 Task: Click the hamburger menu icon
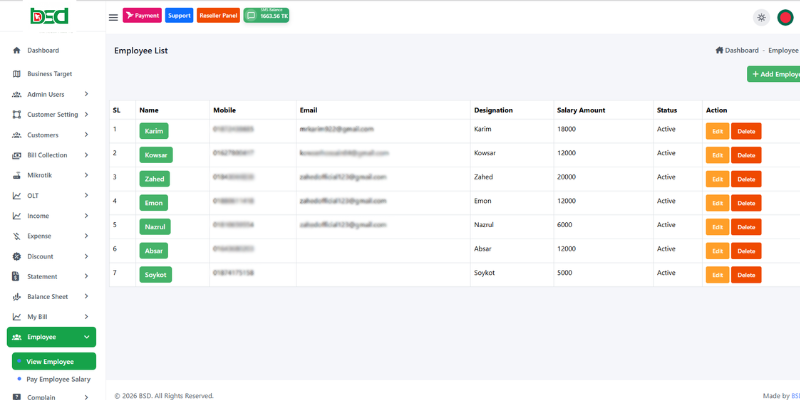[113, 17]
